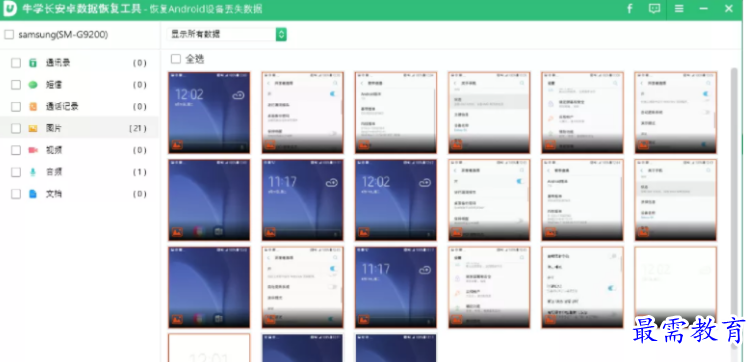Click the (21) count beside 图片

(138, 128)
